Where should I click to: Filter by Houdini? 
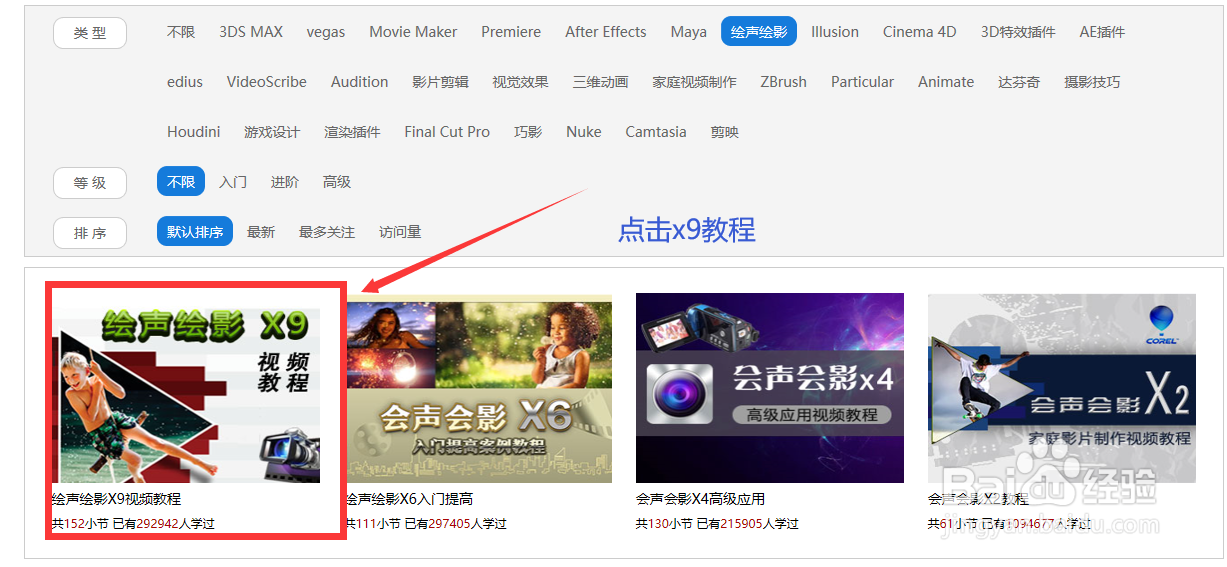point(194,132)
